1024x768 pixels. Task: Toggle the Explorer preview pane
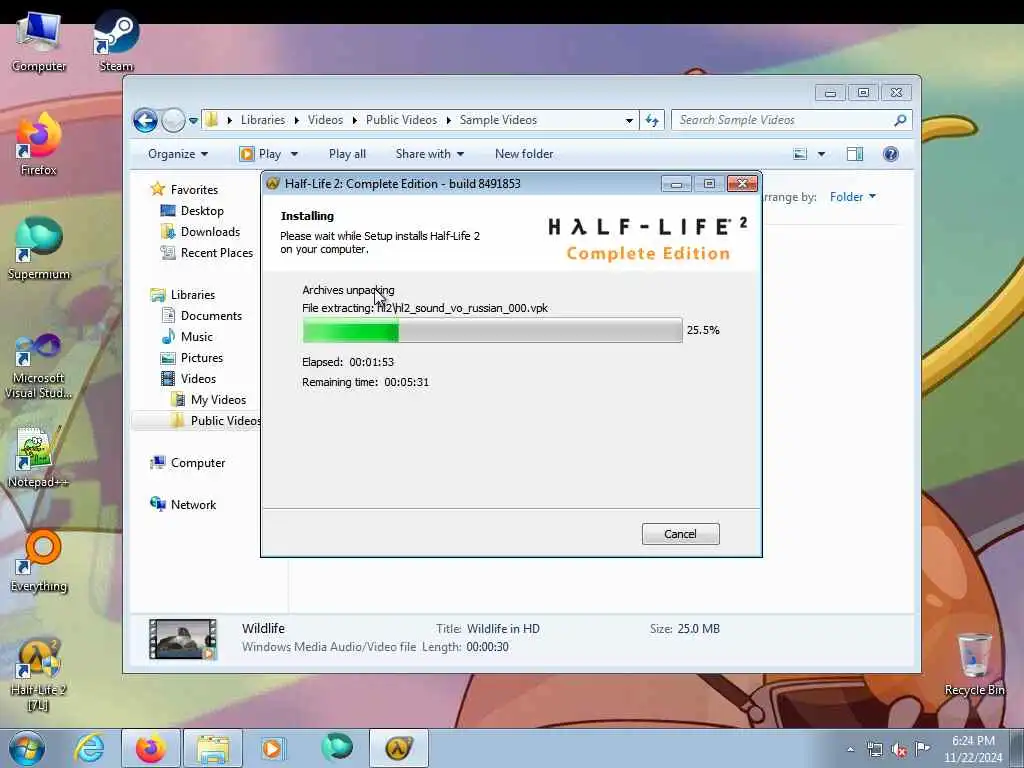click(x=854, y=154)
